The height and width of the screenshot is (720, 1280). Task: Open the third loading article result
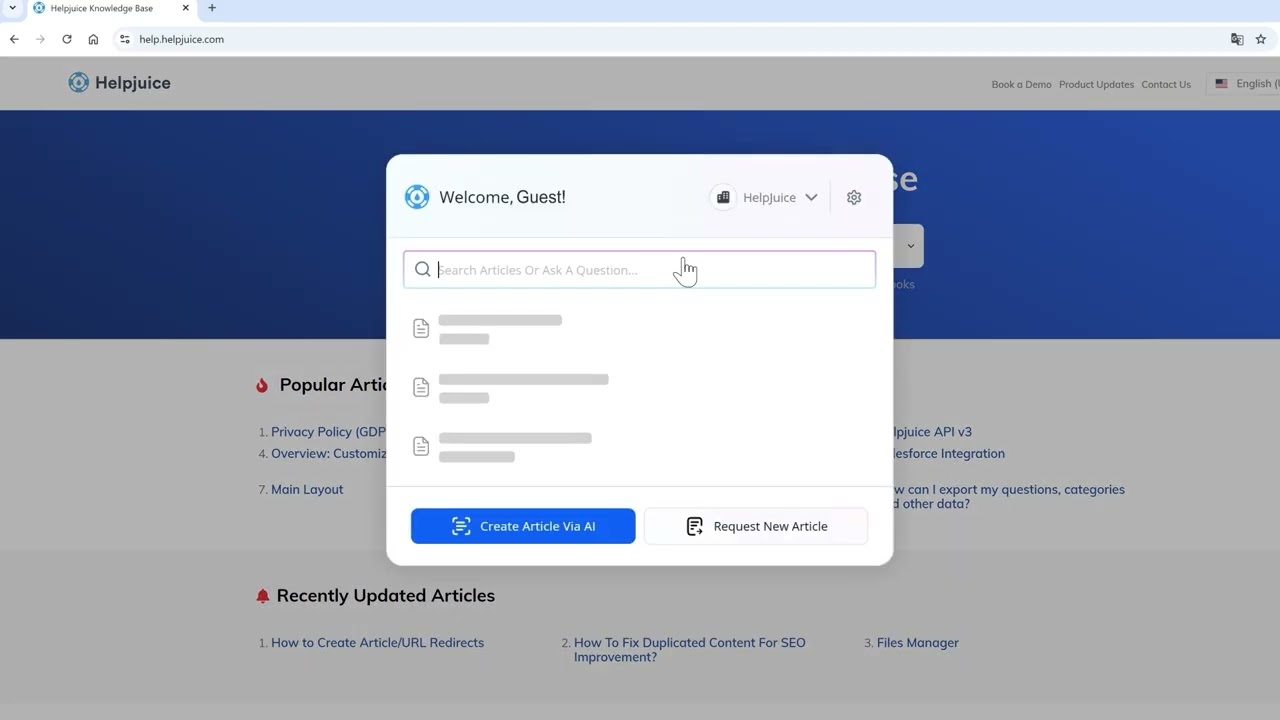[639, 447]
